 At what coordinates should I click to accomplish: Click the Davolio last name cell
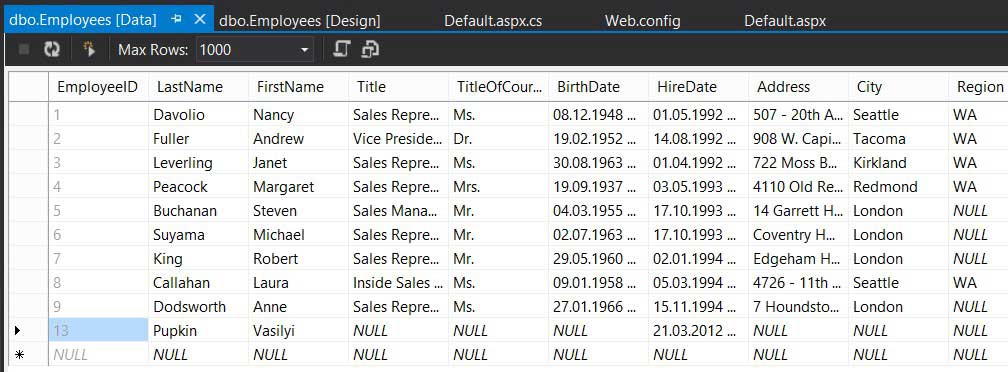[199, 115]
